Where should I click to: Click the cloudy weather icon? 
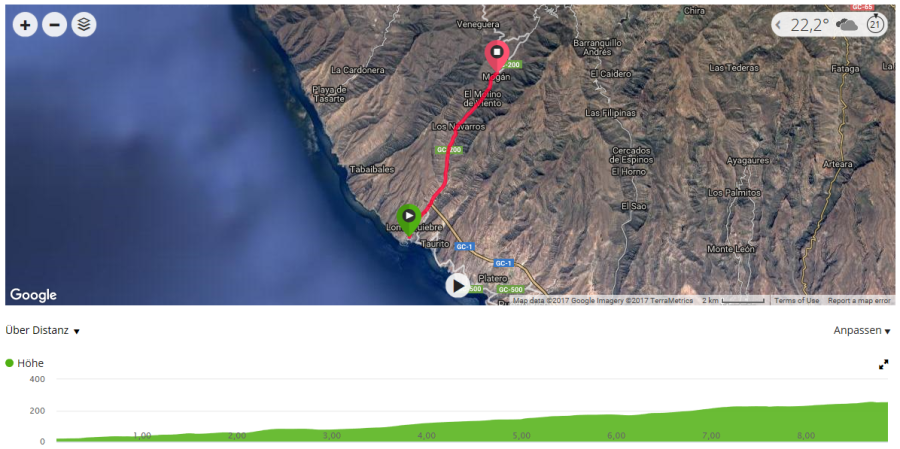click(x=847, y=25)
